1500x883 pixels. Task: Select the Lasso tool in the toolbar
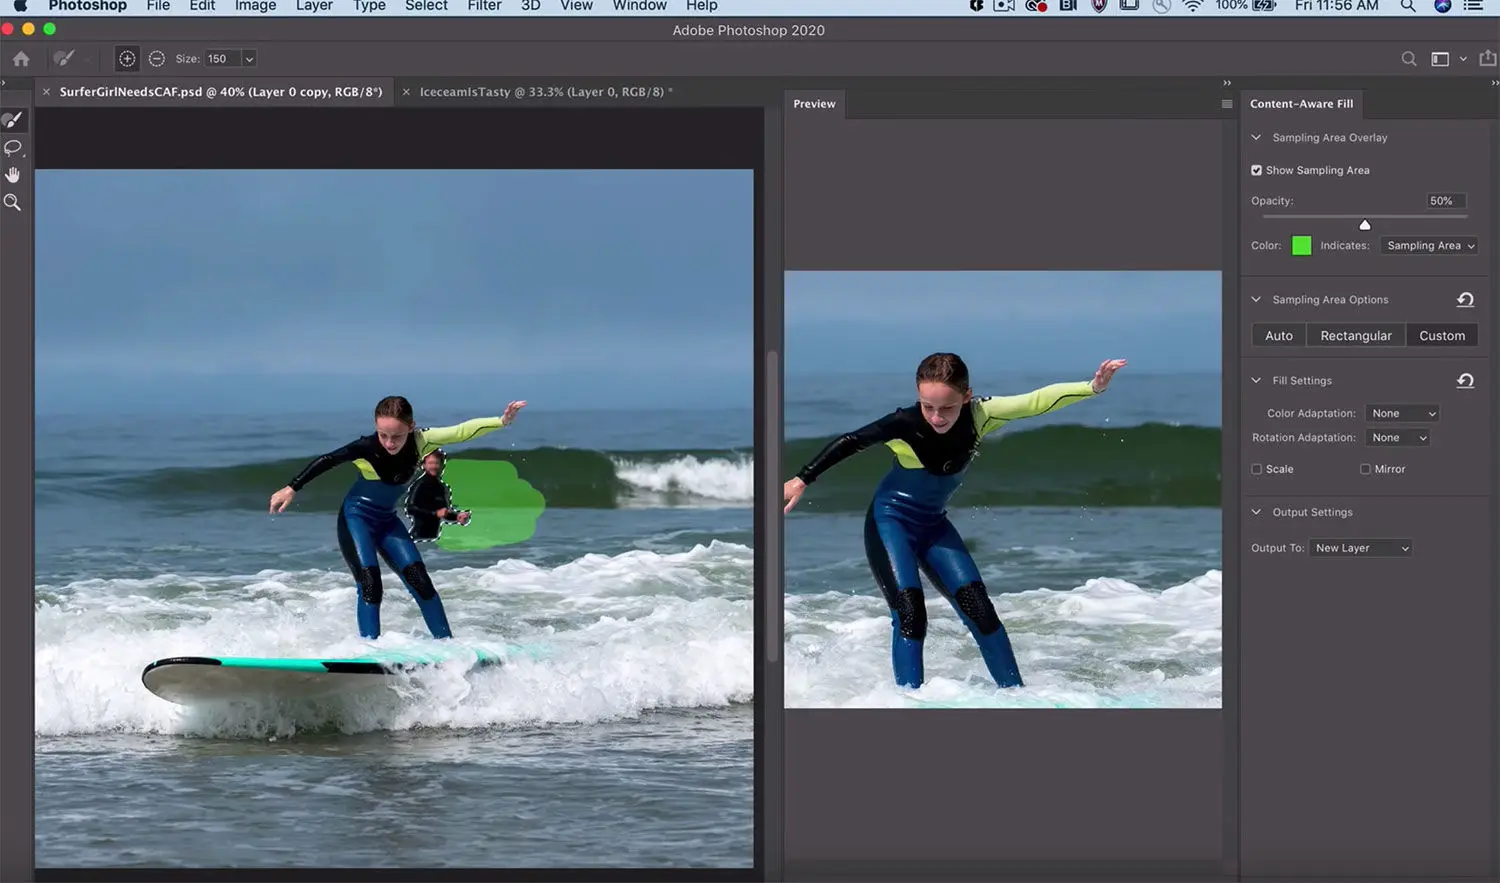click(14, 148)
